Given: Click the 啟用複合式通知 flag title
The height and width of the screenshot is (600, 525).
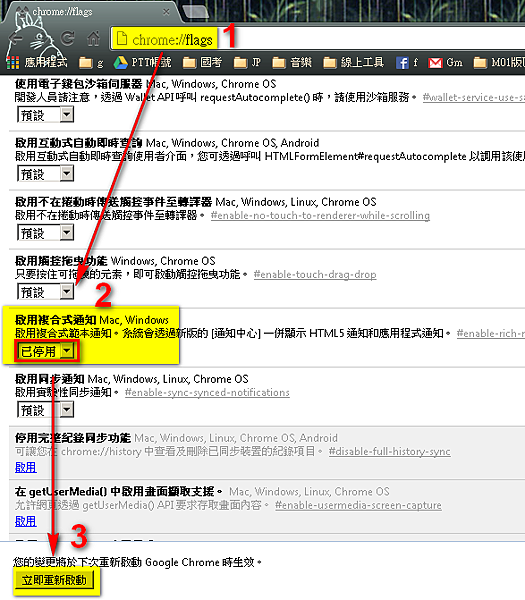Looking at the screenshot, I should tap(55, 320).
